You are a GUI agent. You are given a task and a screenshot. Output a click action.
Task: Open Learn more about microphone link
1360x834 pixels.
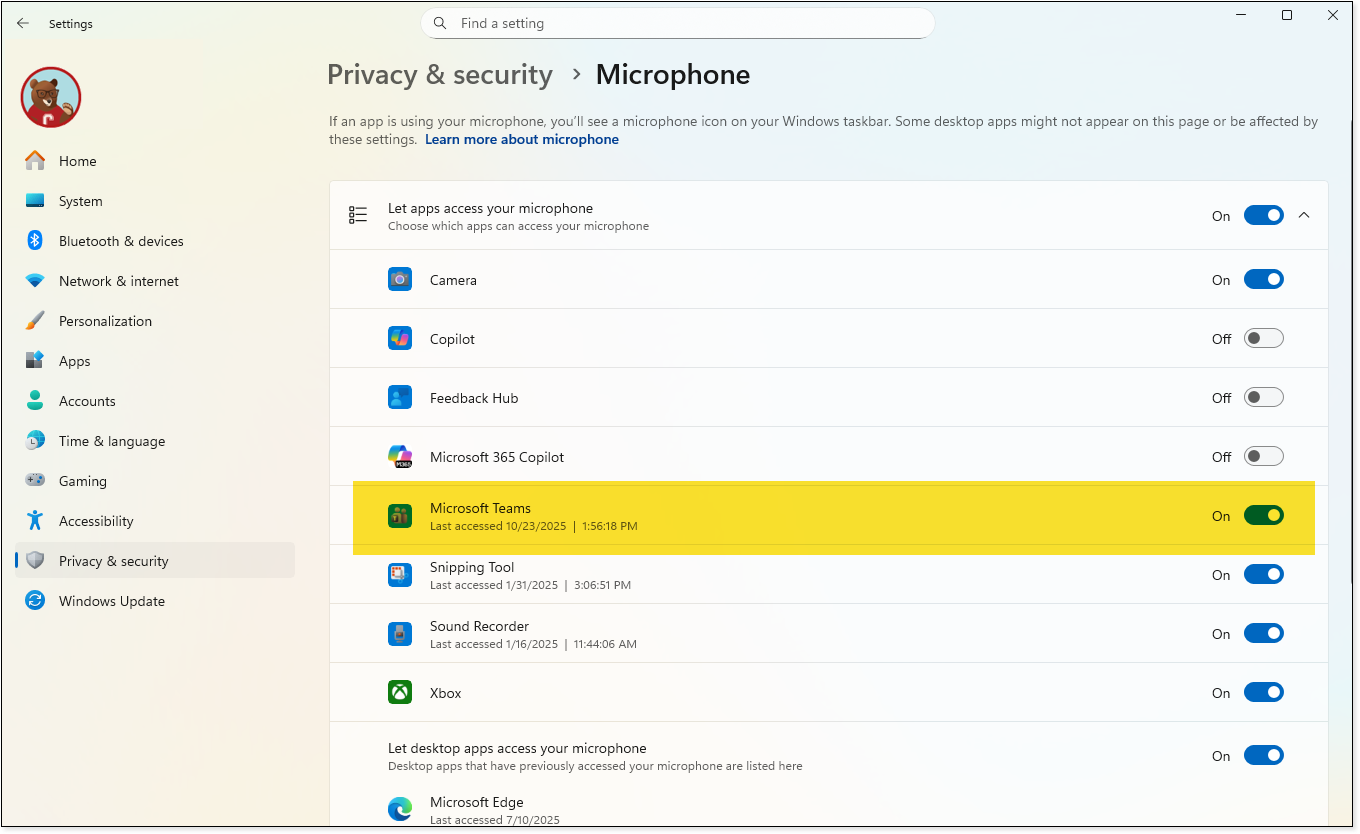521,140
